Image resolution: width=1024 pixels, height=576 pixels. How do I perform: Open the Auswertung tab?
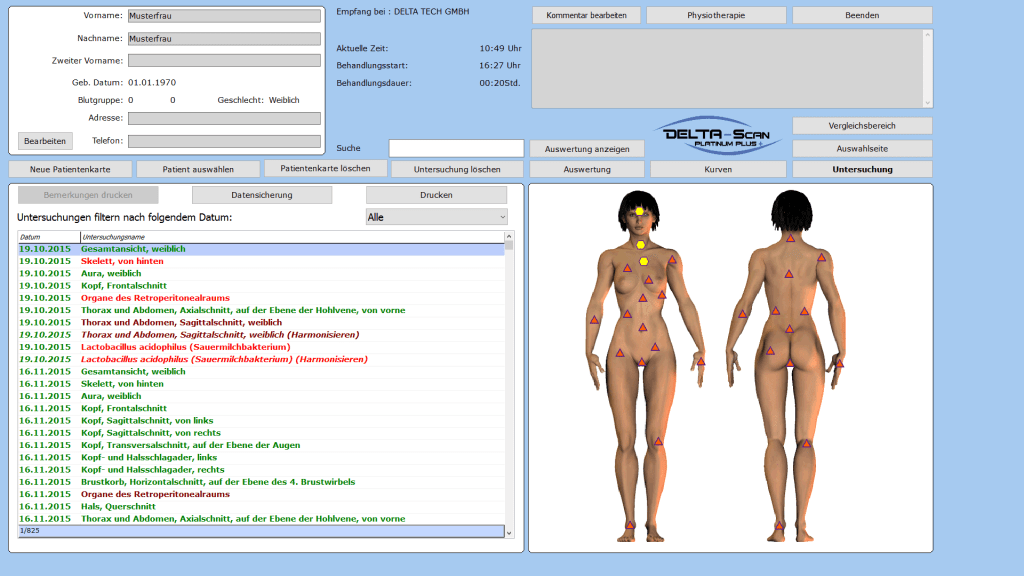tap(587, 170)
